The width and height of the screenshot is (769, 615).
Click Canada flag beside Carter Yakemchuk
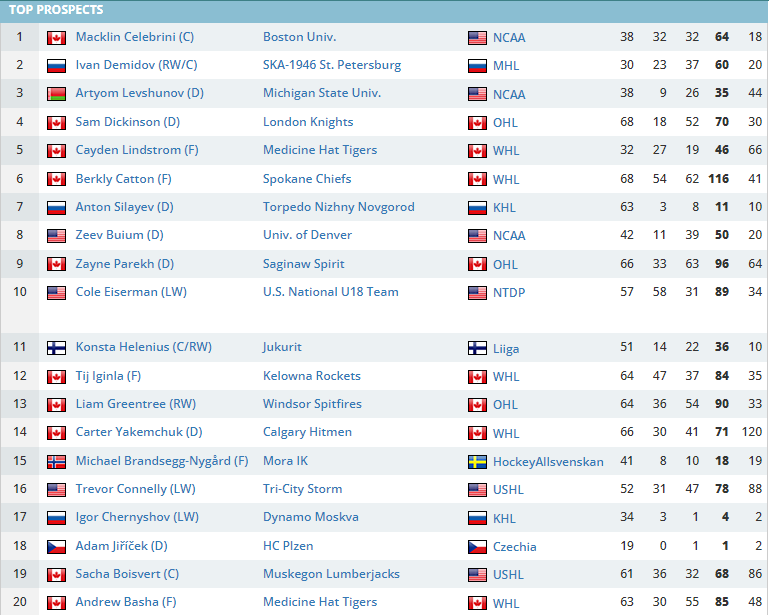[x=56, y=433]
